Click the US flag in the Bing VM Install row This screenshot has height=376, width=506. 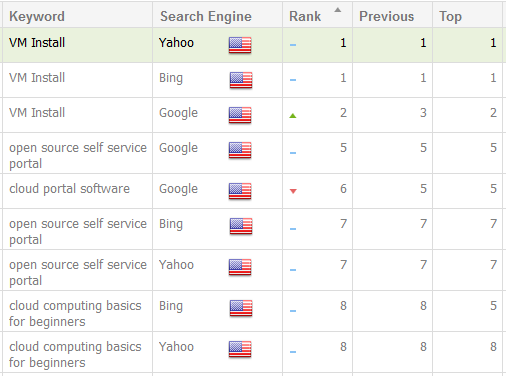241,80
